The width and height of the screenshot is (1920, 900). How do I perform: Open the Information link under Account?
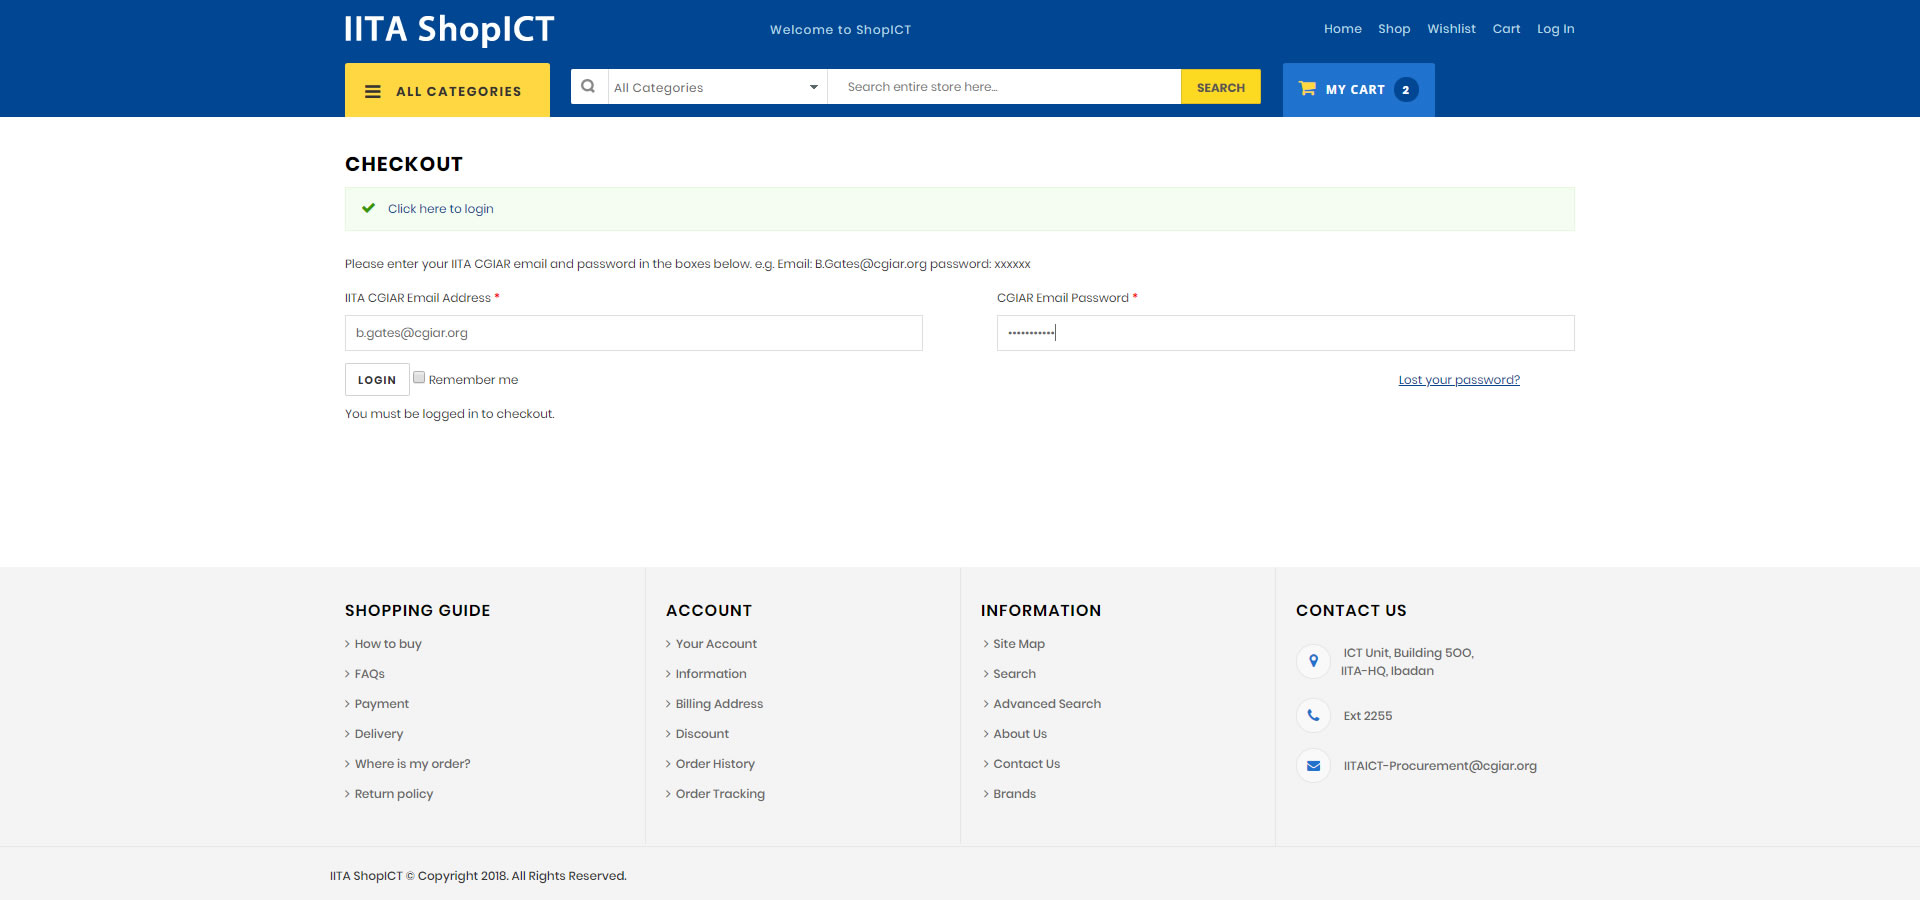pos(711,674)
